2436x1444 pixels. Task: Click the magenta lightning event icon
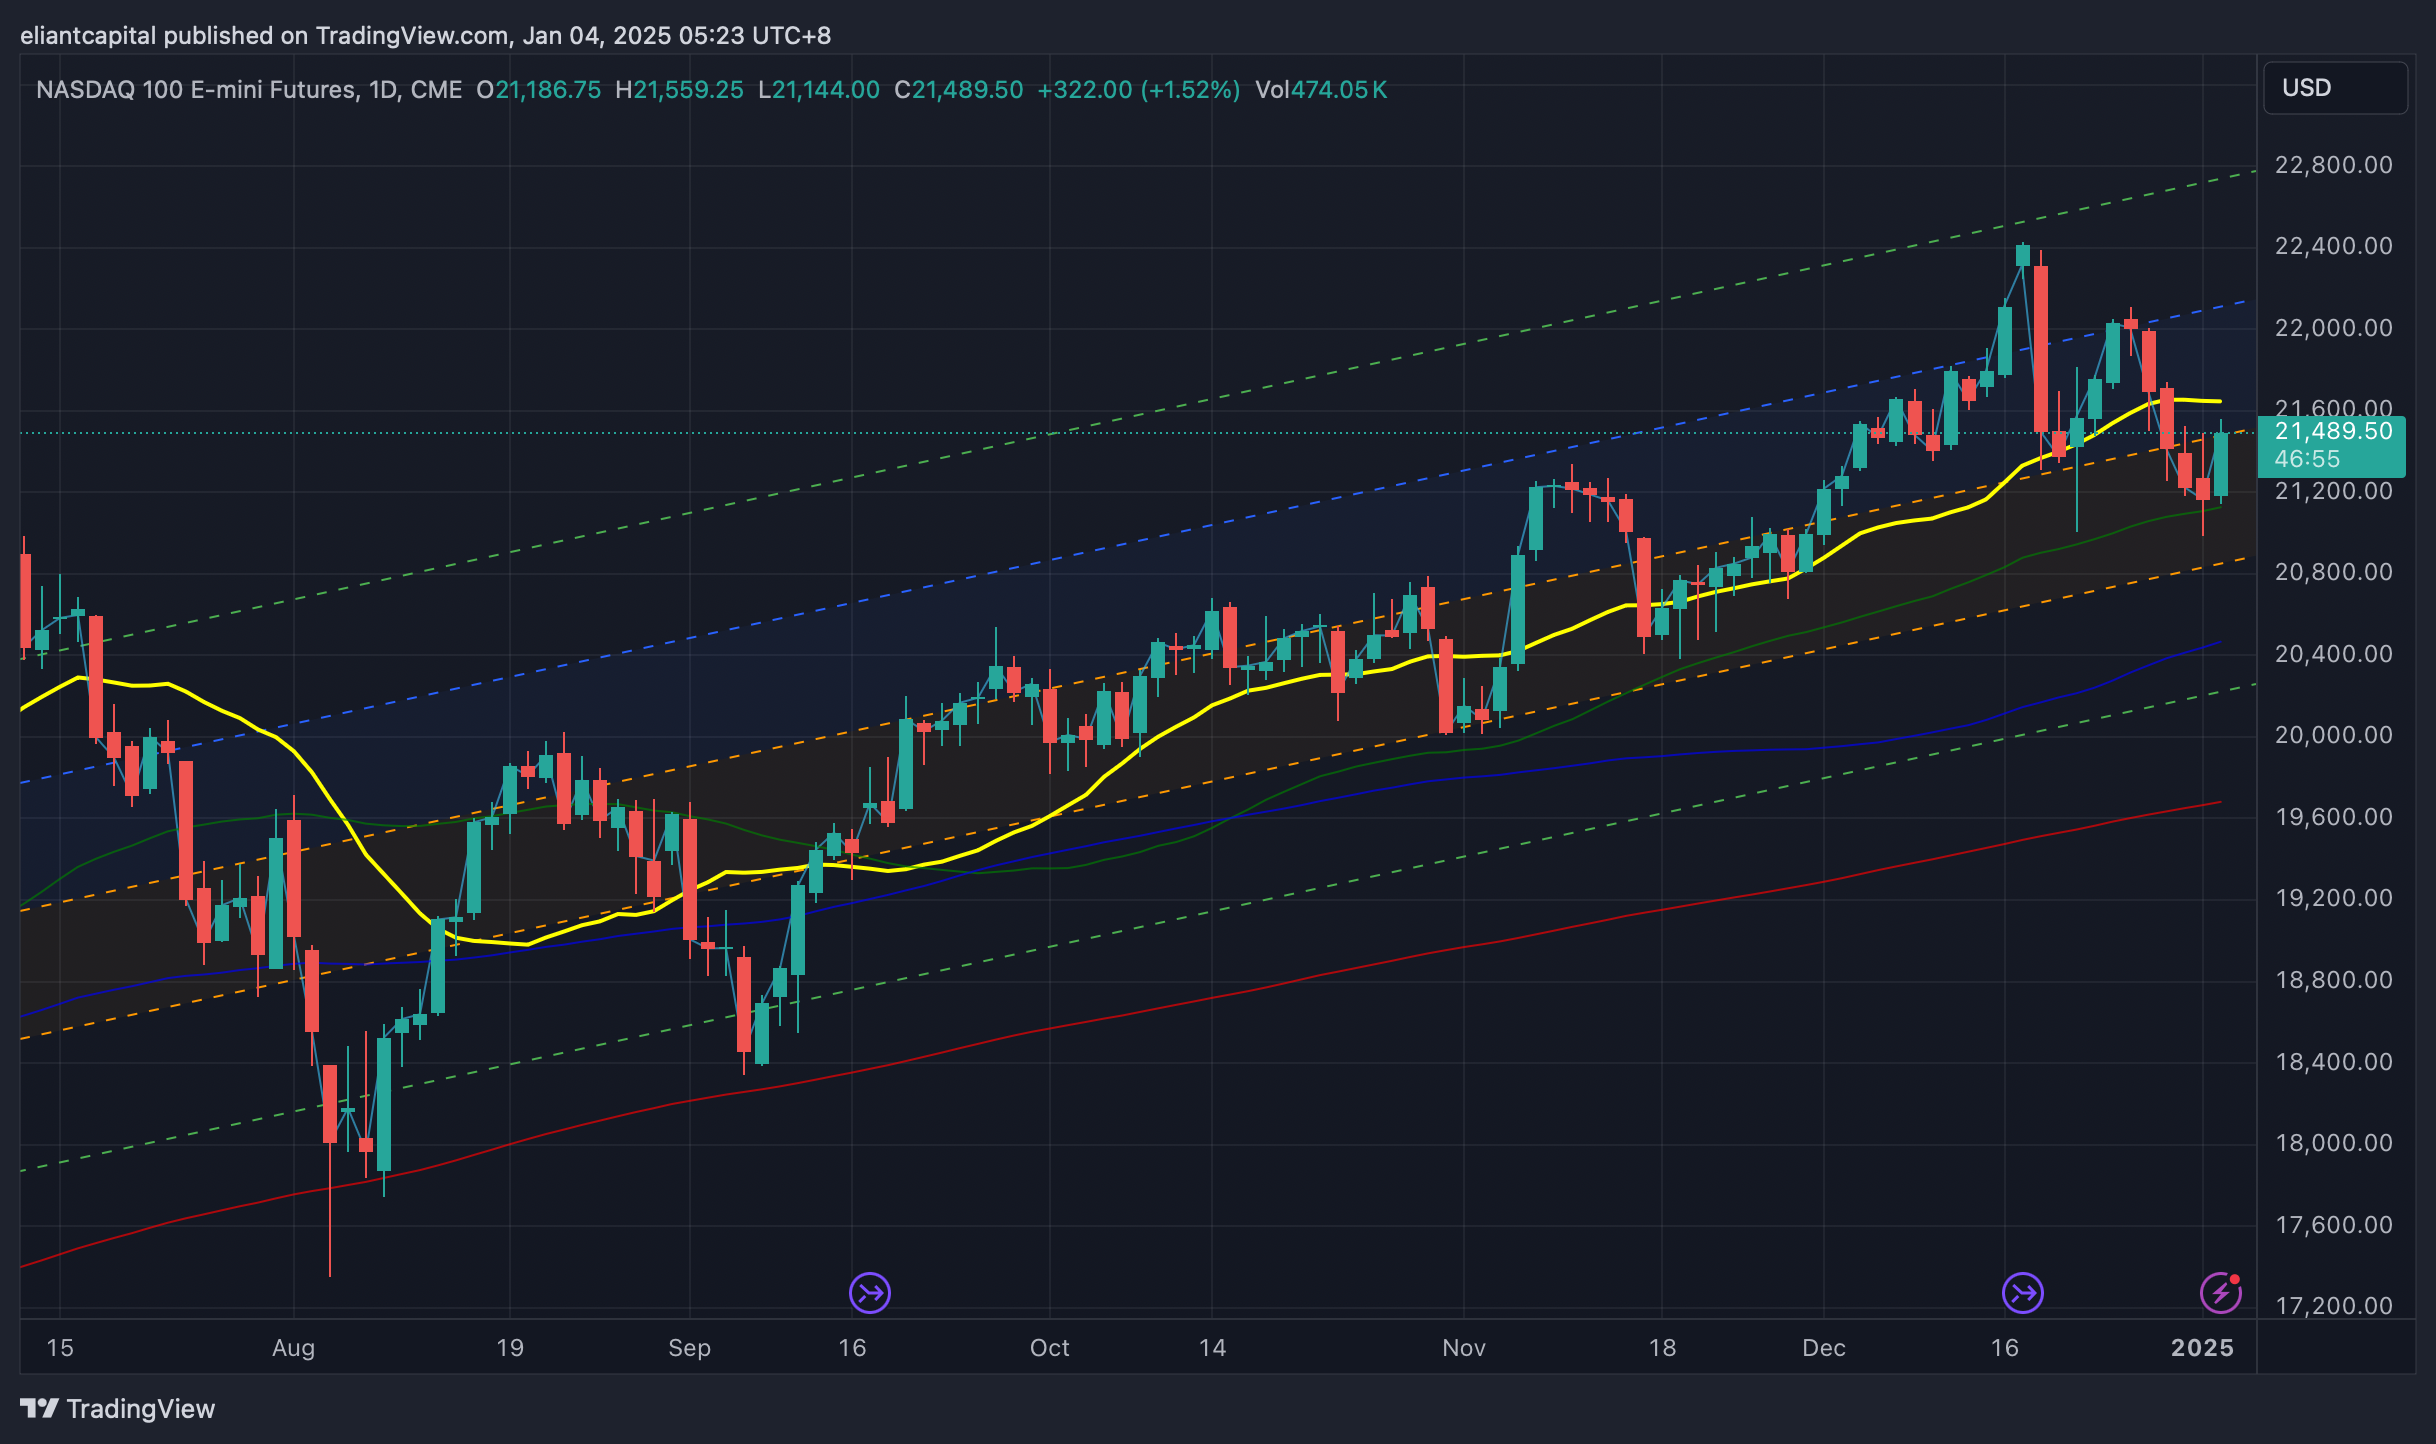click(2220, 1292)
